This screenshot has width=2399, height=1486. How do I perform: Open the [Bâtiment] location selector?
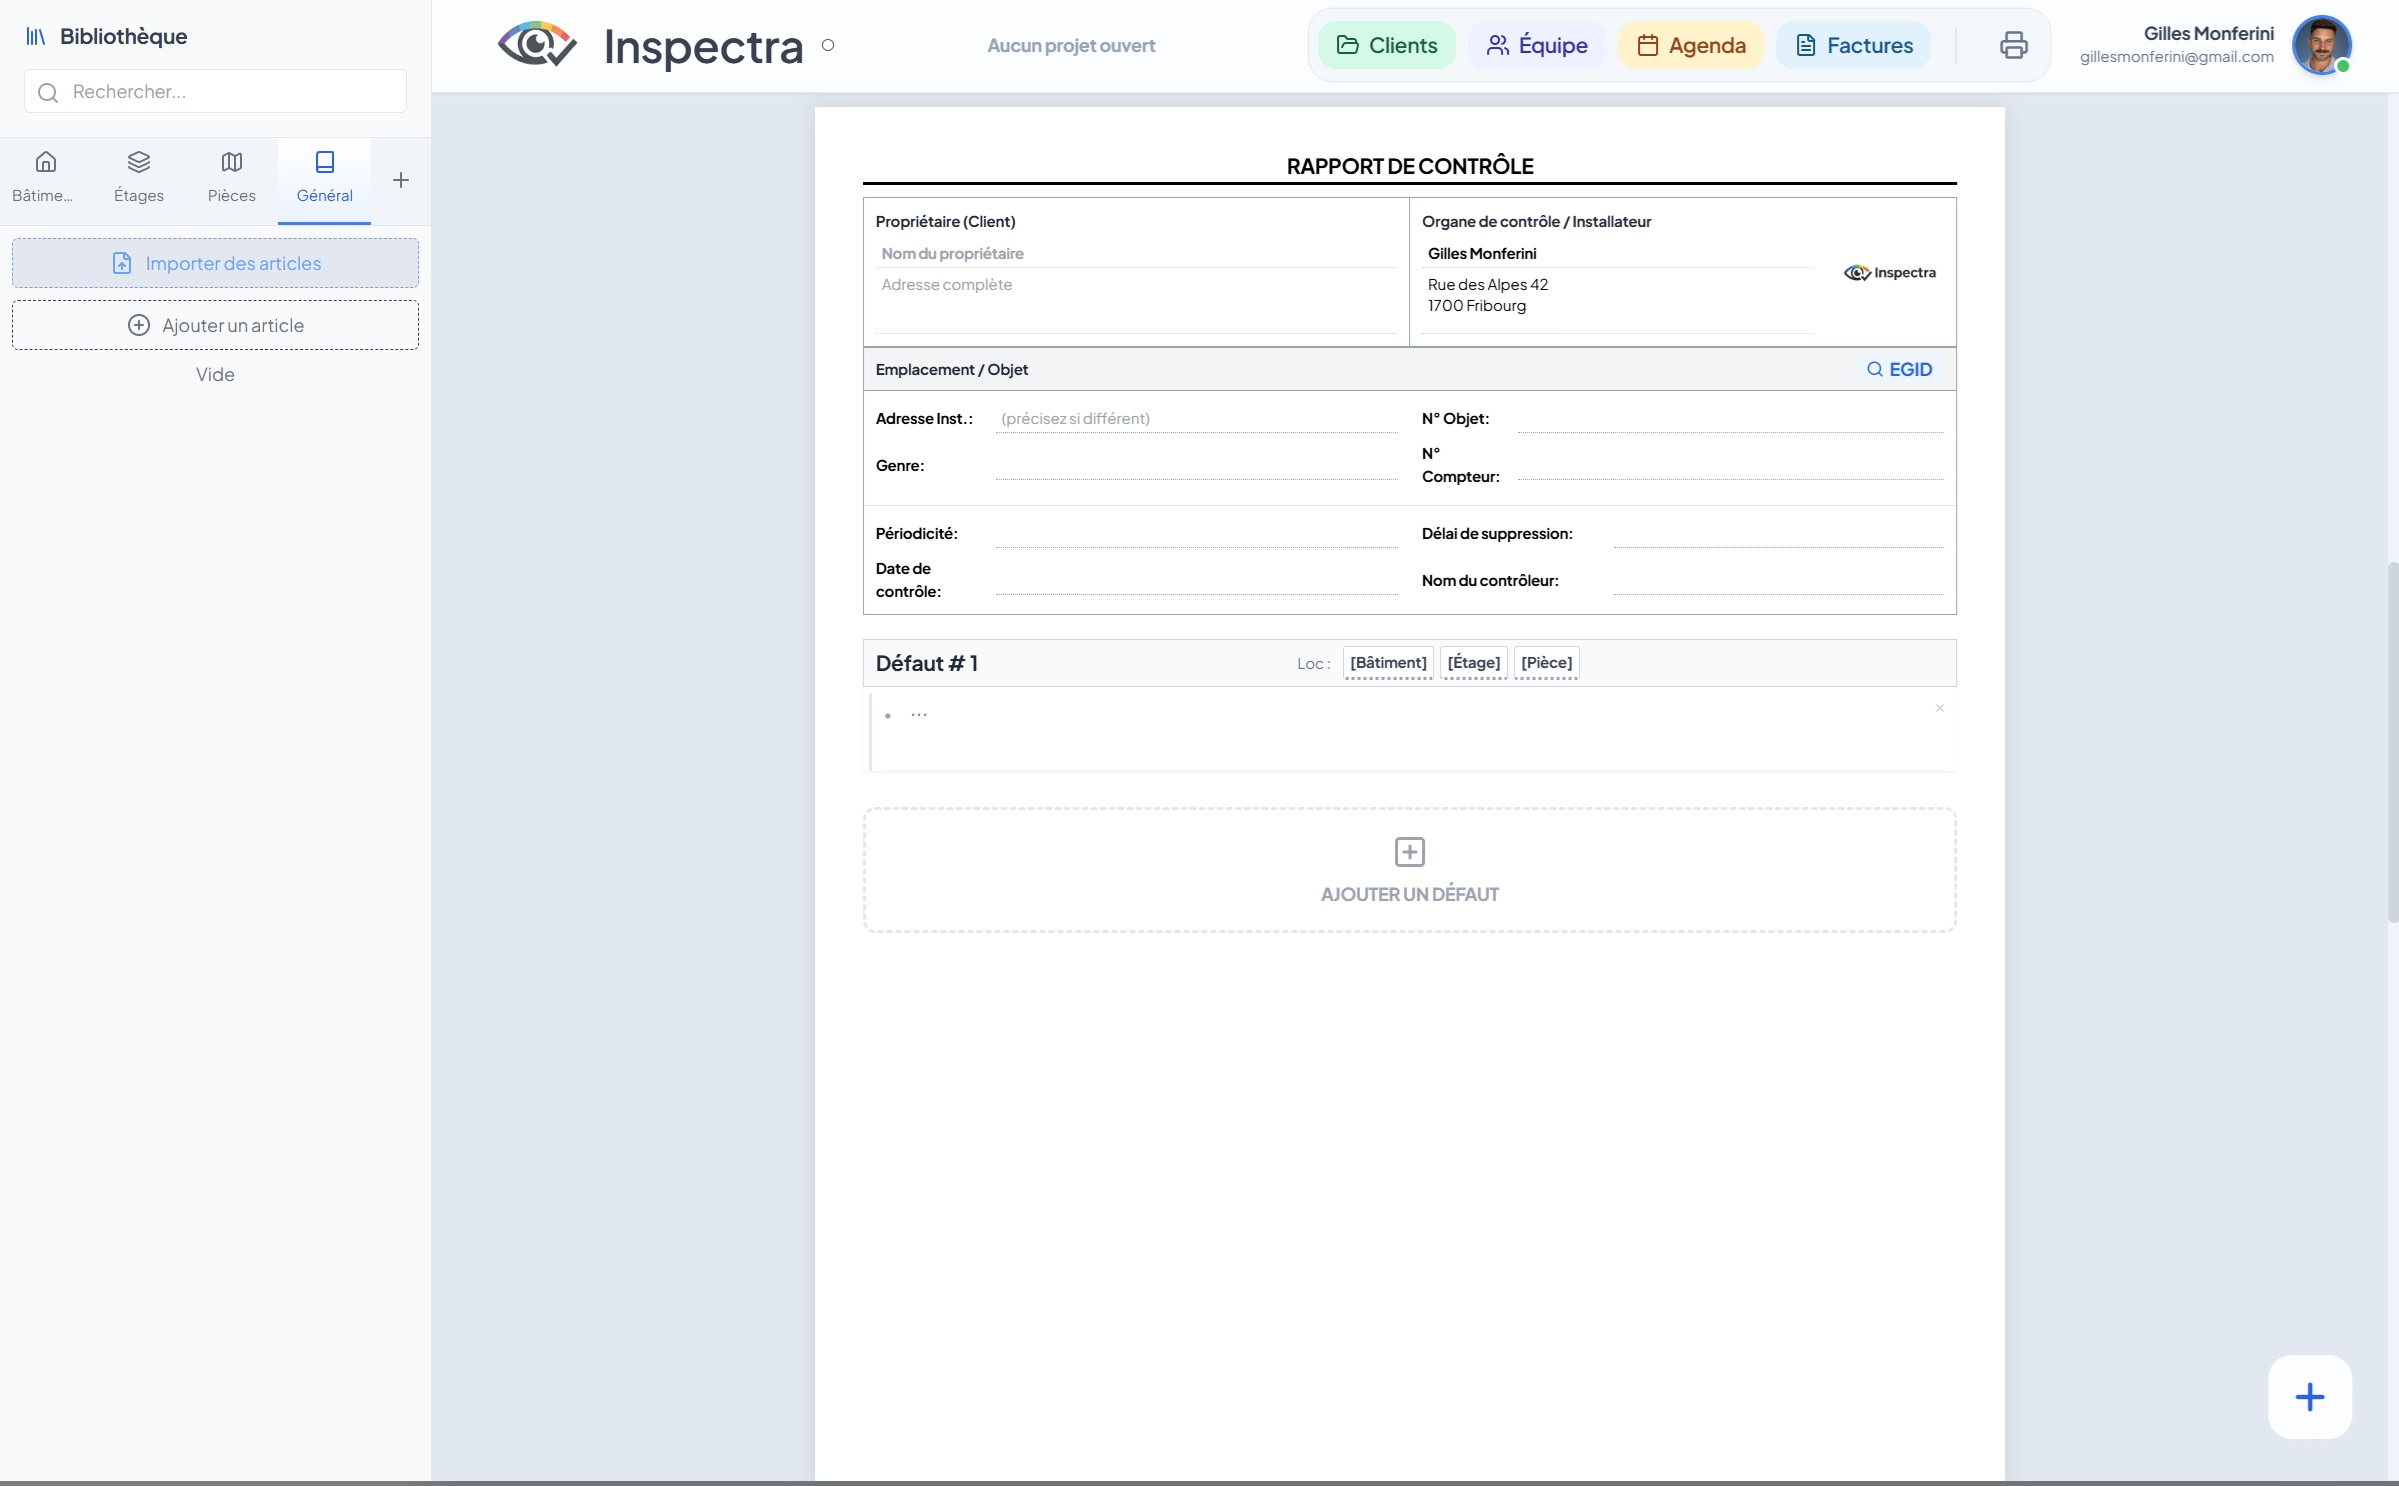pyautogui.click(x=1387, y=663)
